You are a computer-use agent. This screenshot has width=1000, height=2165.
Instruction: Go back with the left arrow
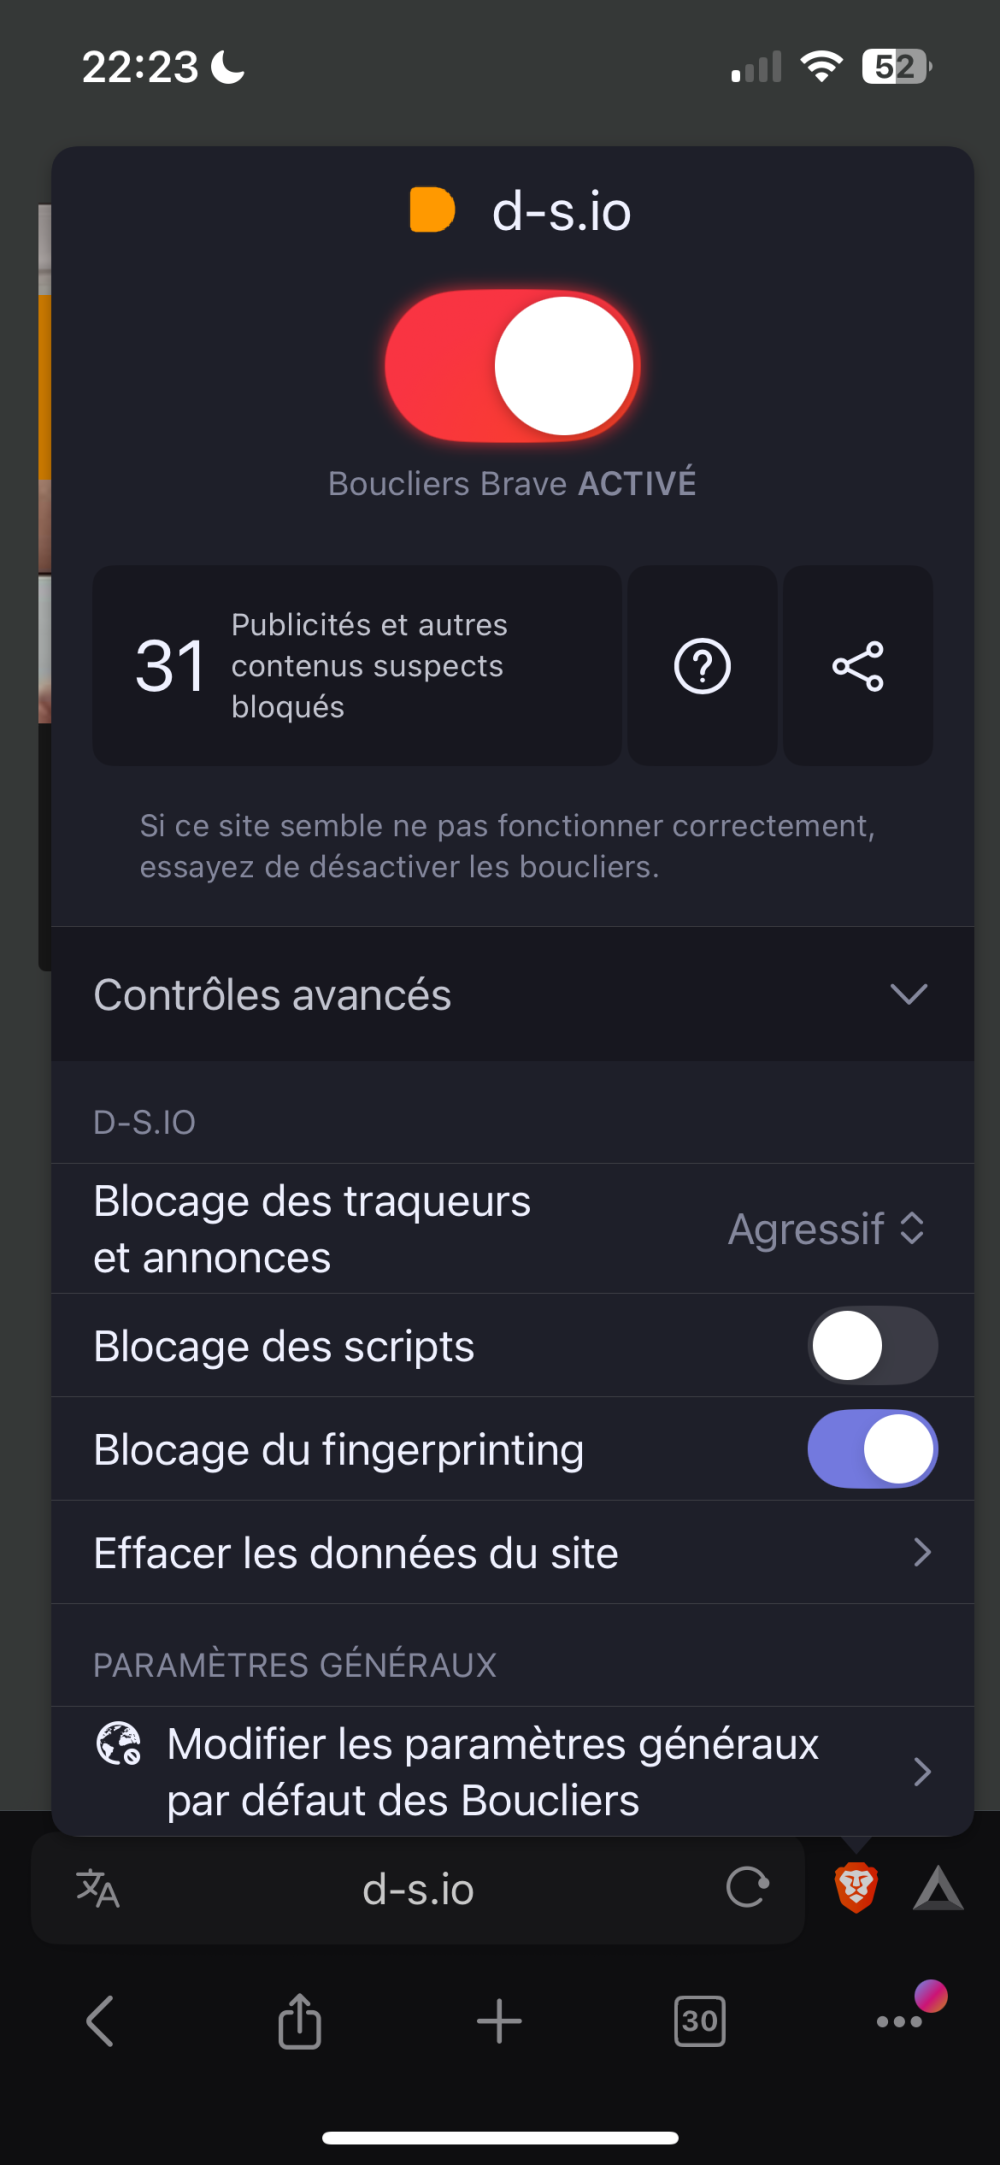point(100,2021)
